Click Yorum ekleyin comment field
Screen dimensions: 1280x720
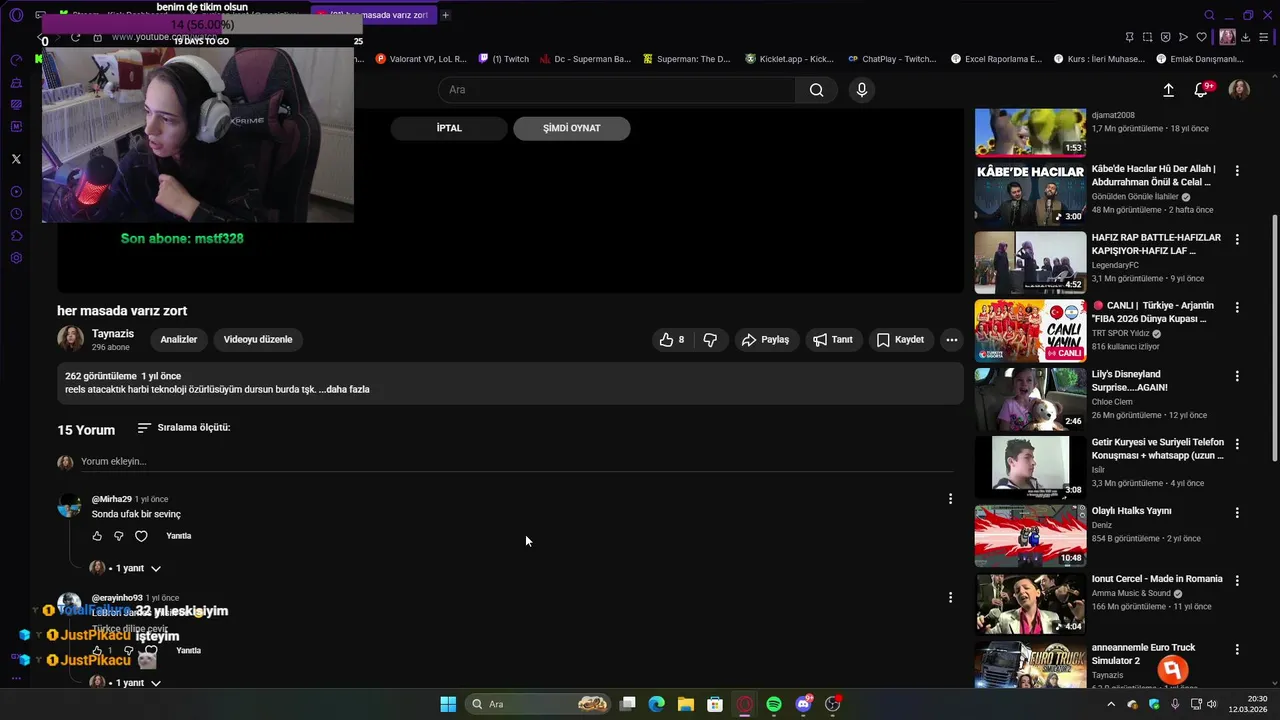[x=517, y=461]
